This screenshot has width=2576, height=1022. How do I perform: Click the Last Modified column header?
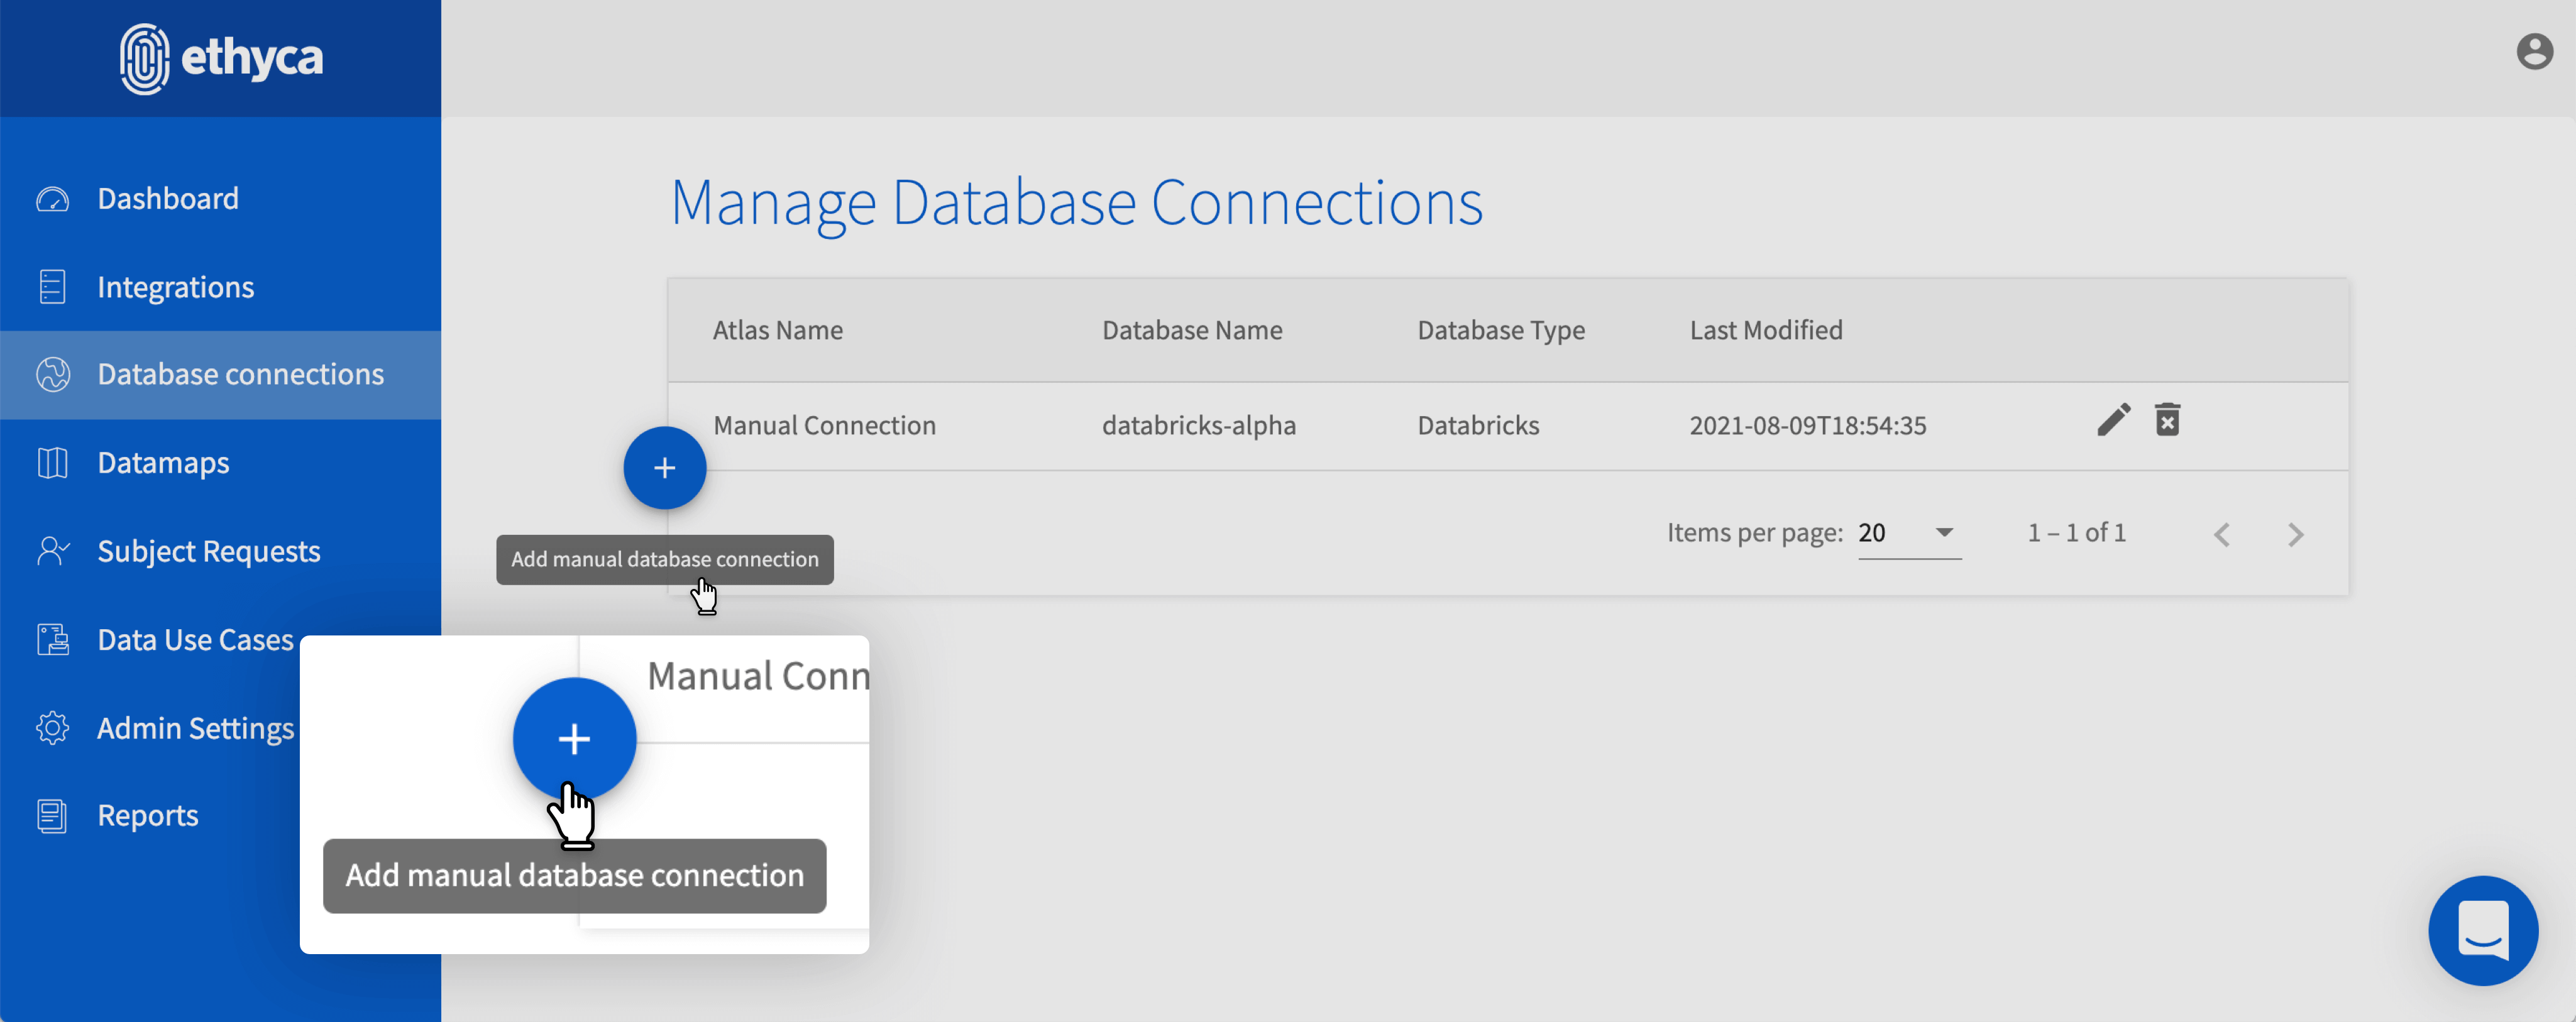1765,331
